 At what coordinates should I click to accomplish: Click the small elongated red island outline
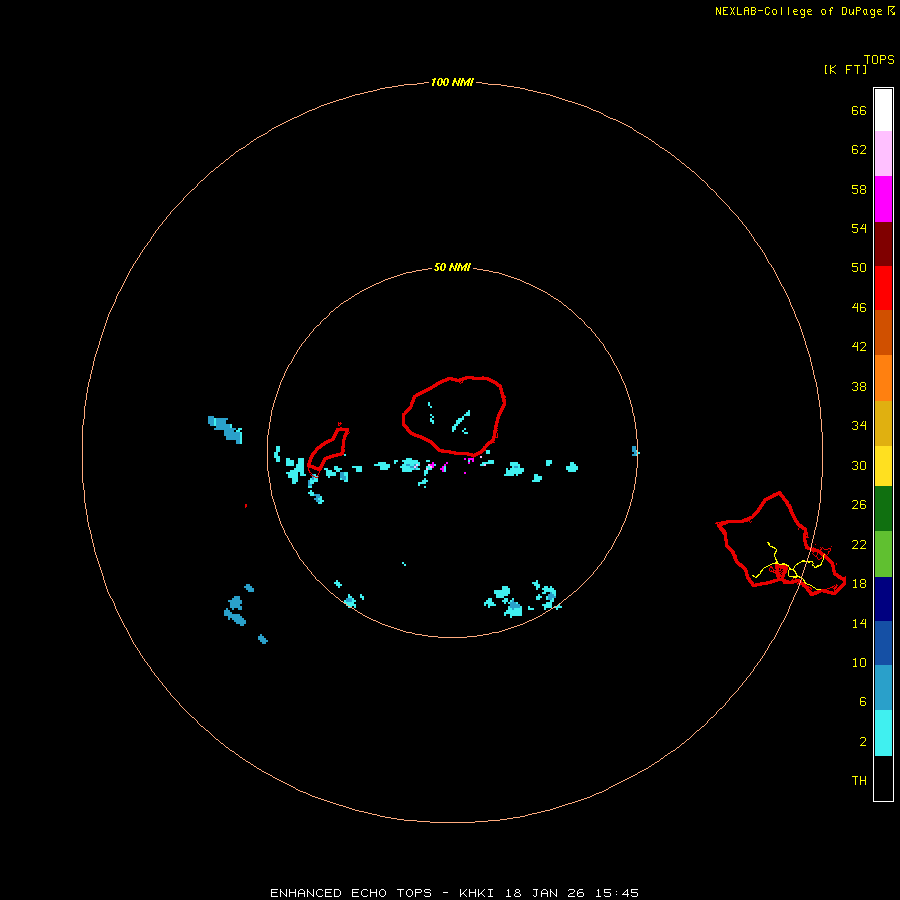pyautogui.click(x=328, y=452)
